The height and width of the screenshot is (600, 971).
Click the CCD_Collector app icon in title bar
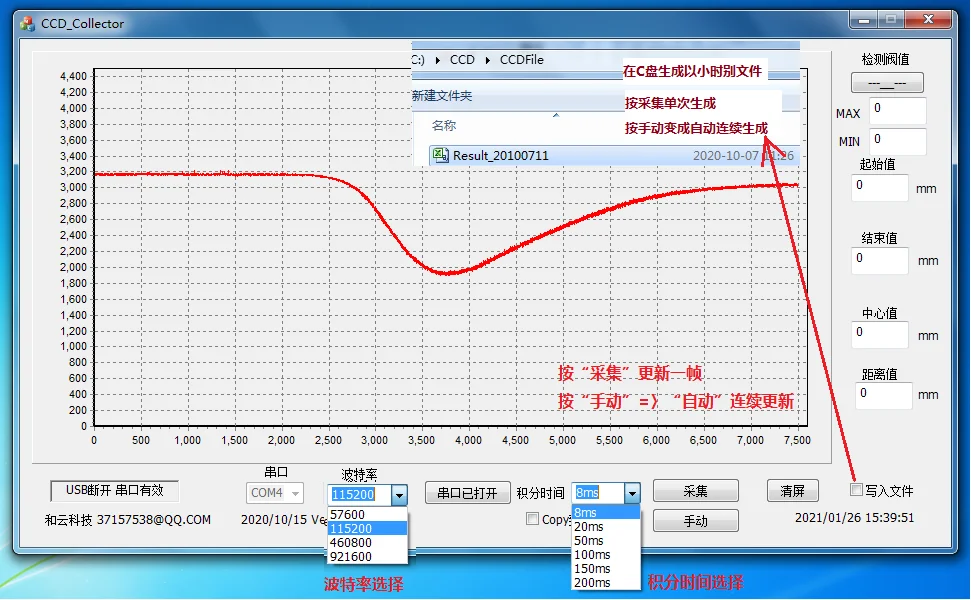pos(27,24)
